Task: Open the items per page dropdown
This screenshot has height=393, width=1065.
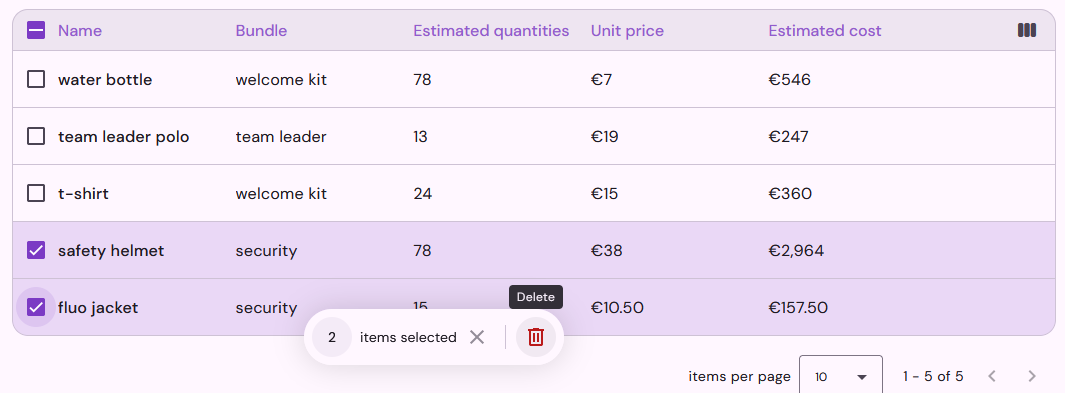Action: click(x=841, y=376)
